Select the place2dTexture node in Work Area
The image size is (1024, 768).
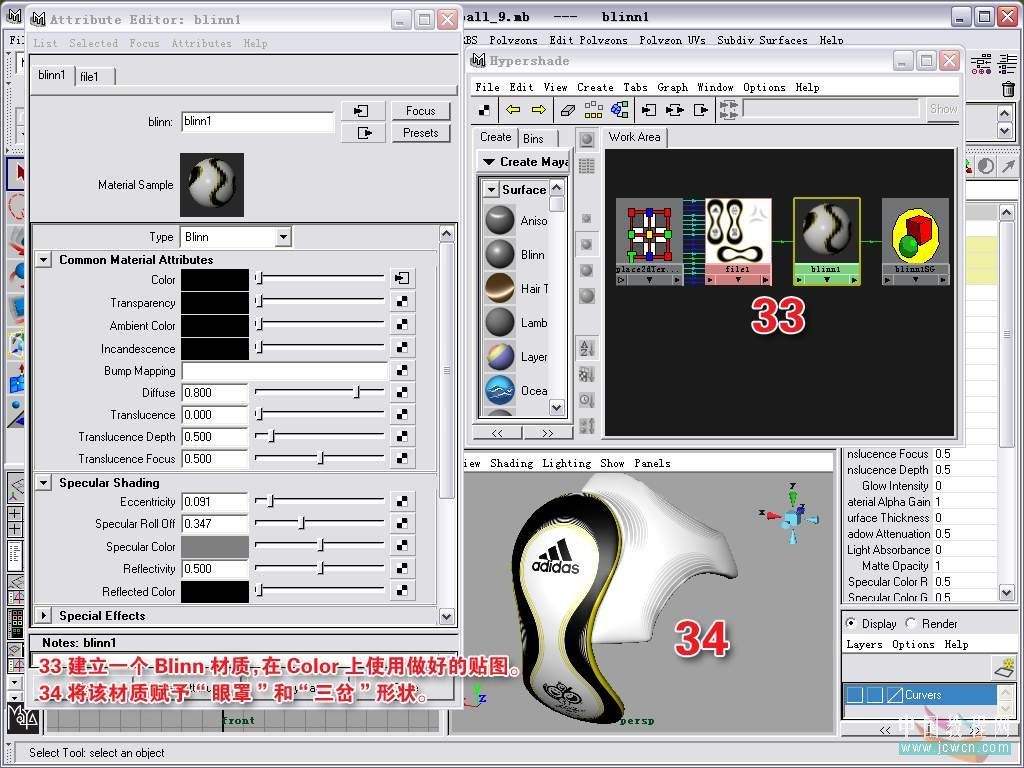[650, 242]
